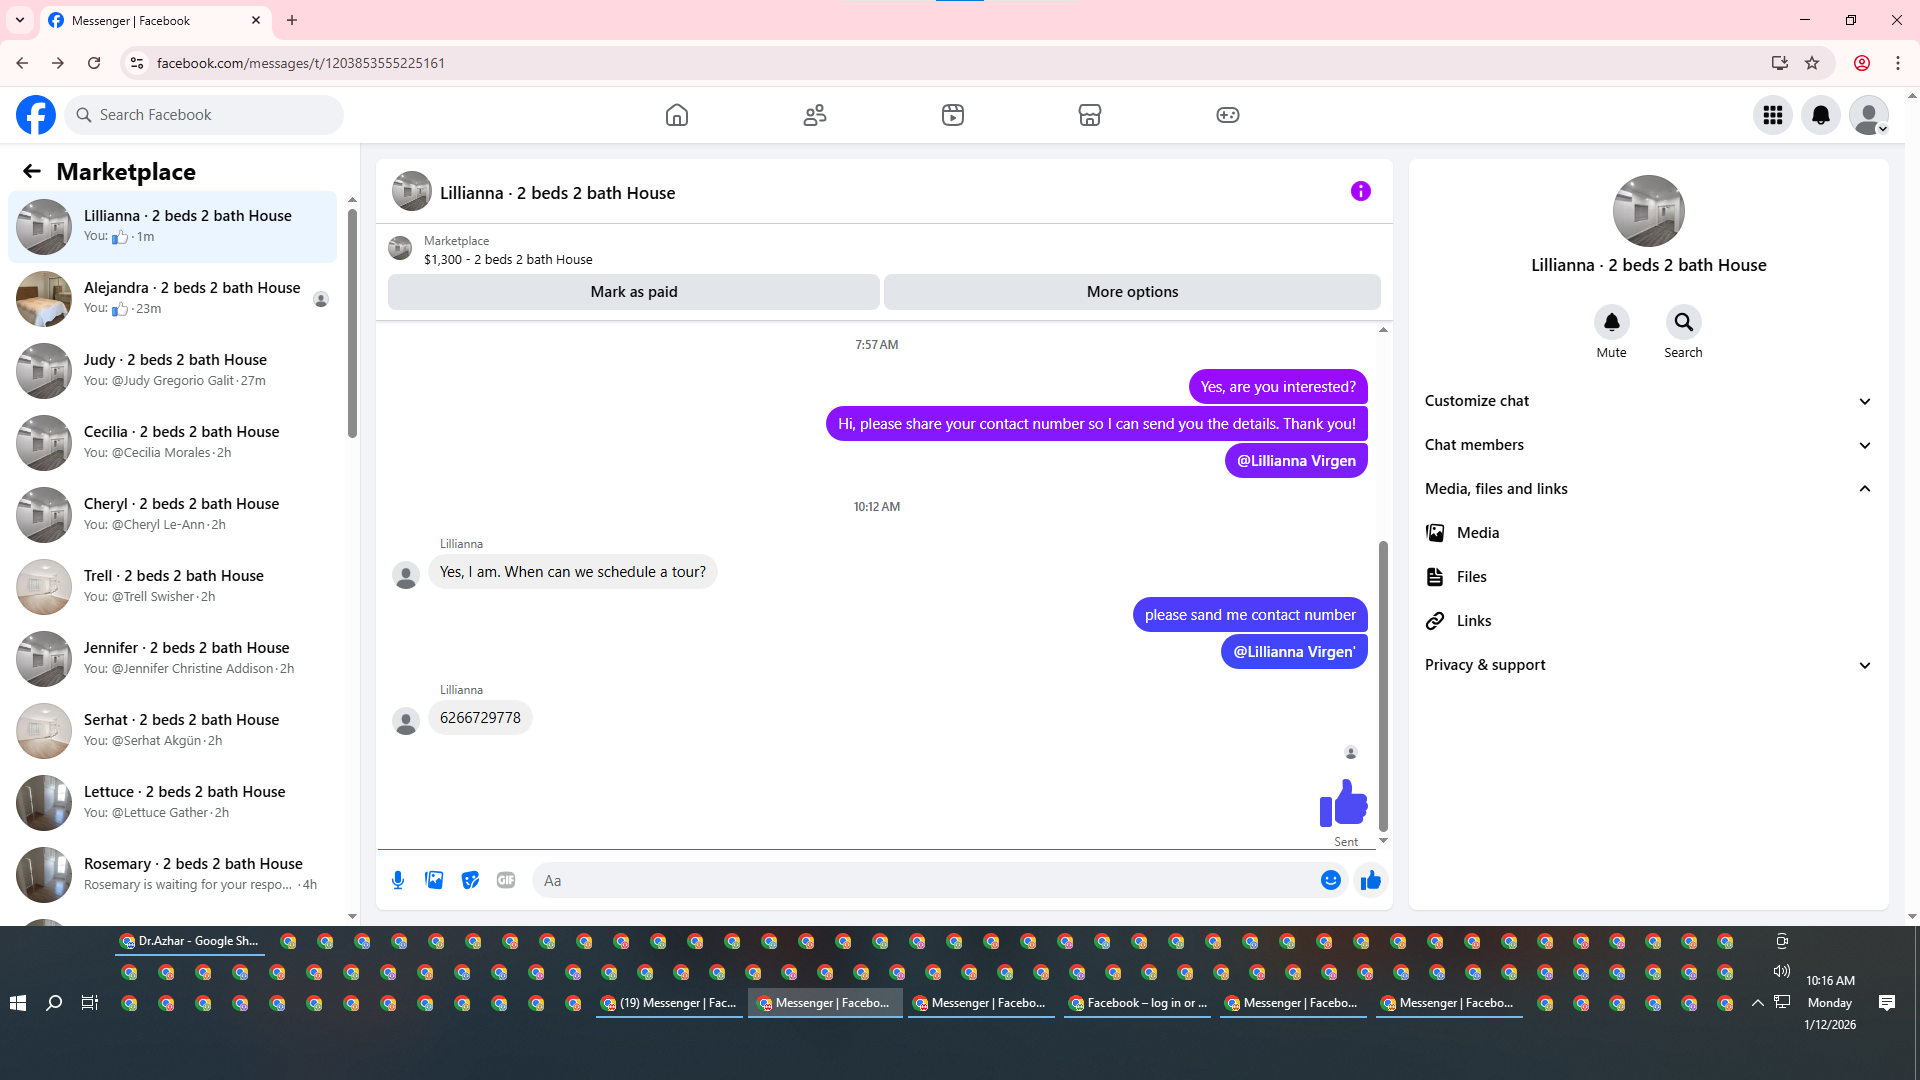Image resolution: width=1920 pixels, height=1080 pixels.
Task: Click the Aa message input field
Action: coord(925,880)
